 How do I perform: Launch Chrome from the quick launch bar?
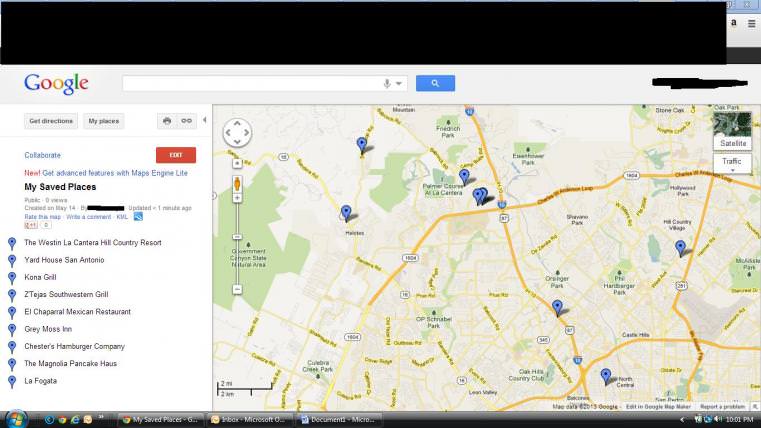(62, 420)
